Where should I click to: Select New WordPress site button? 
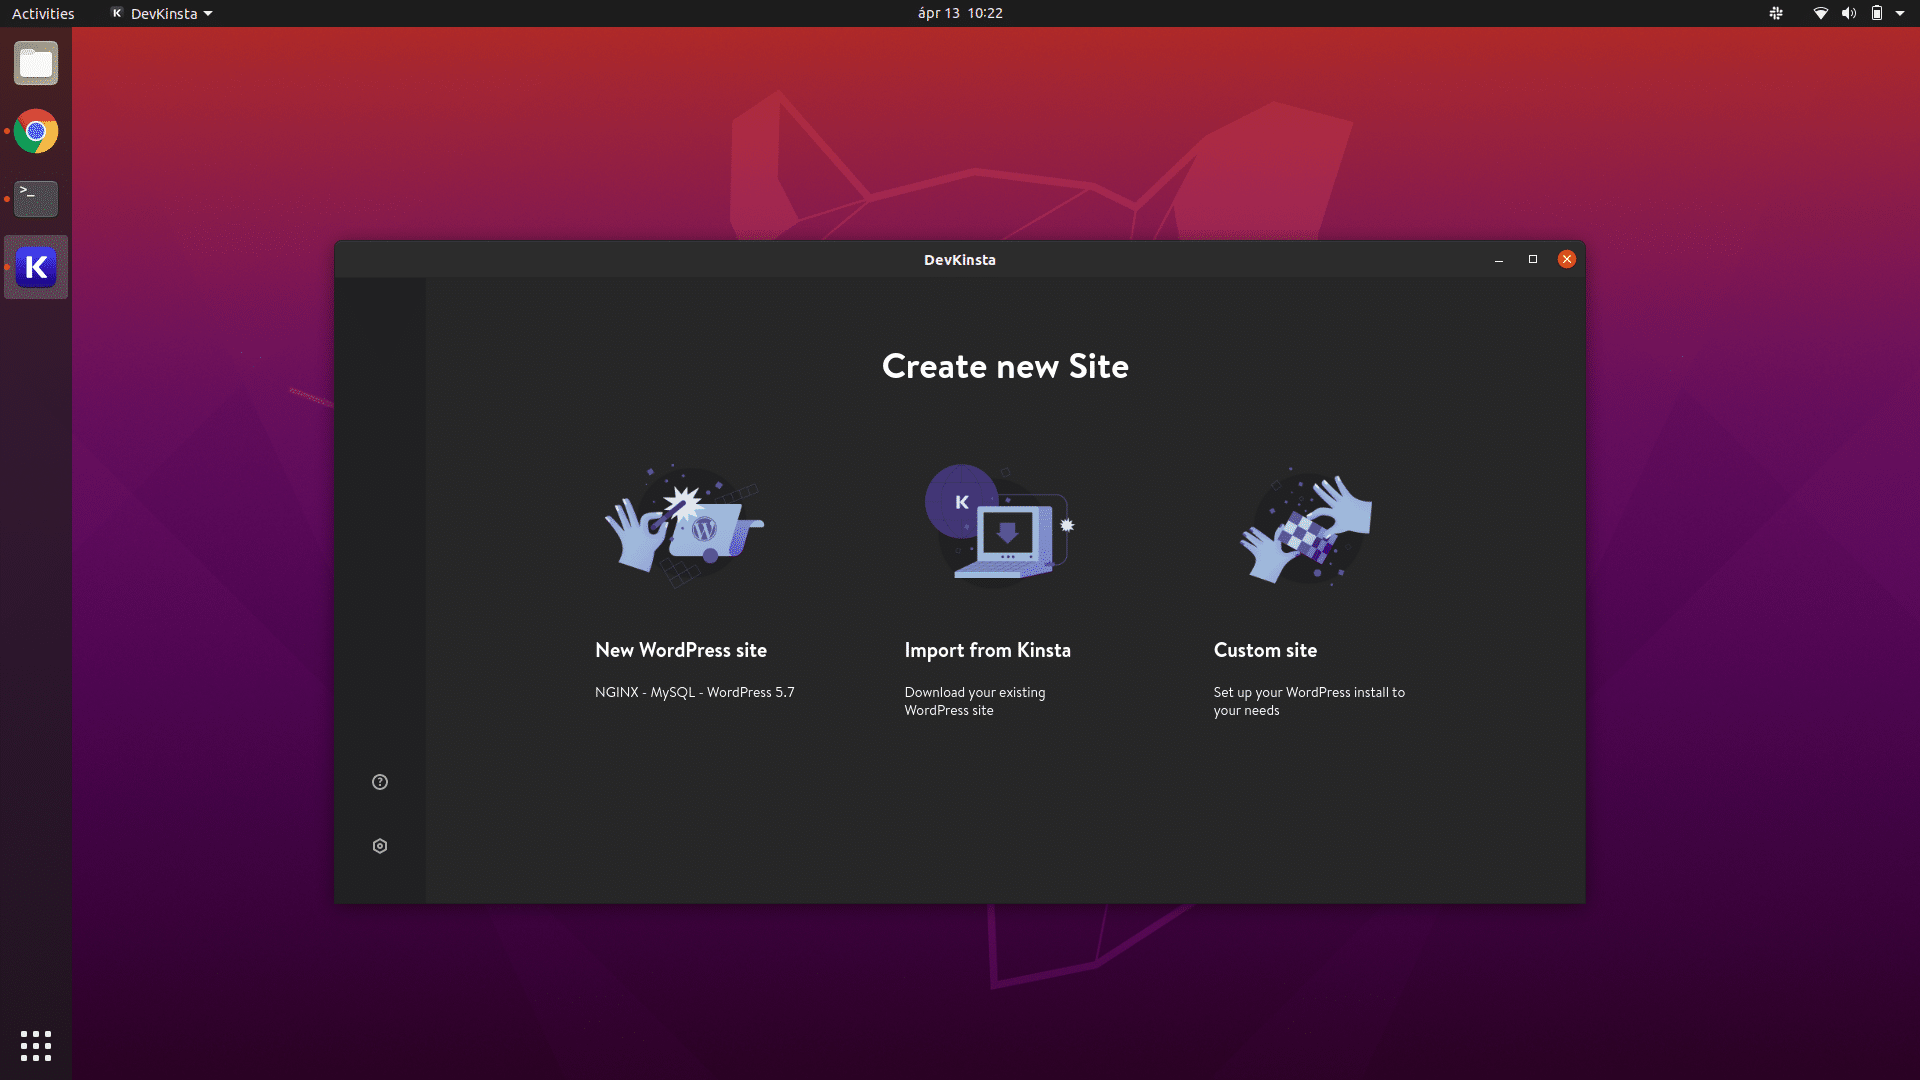(679, 649)
